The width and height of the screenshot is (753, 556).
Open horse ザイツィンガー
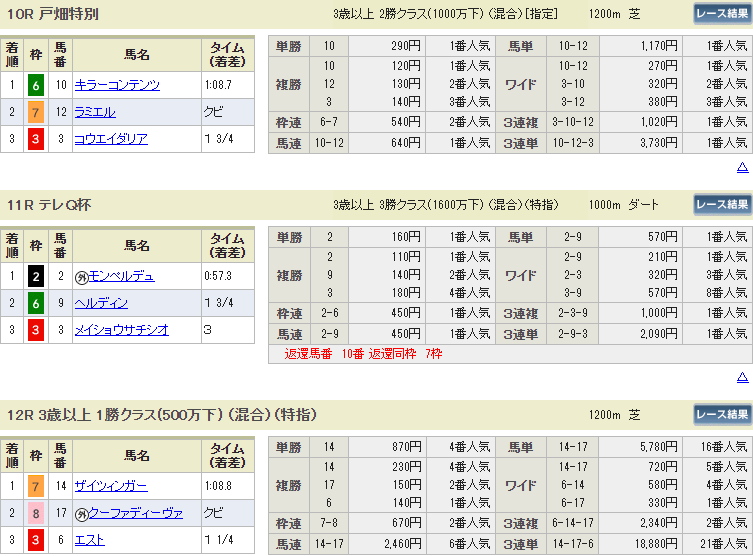click(x=111, y=486)
